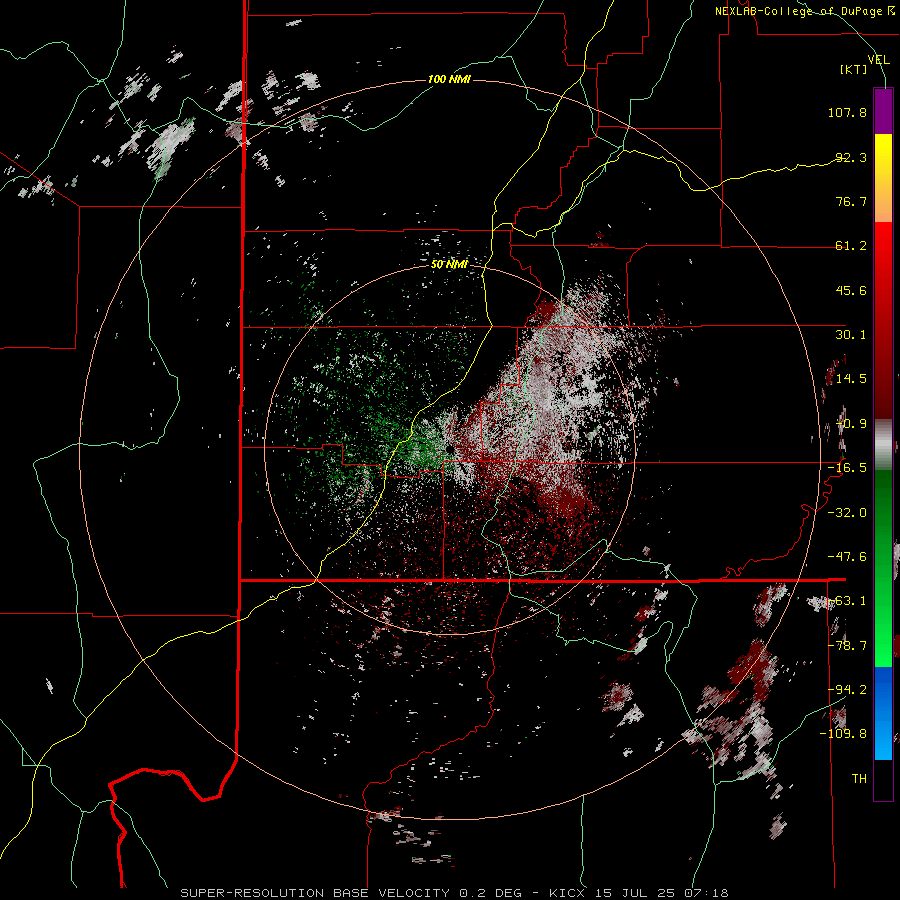Click the VEL legend title
900x900 pixels.
point(878,60)
